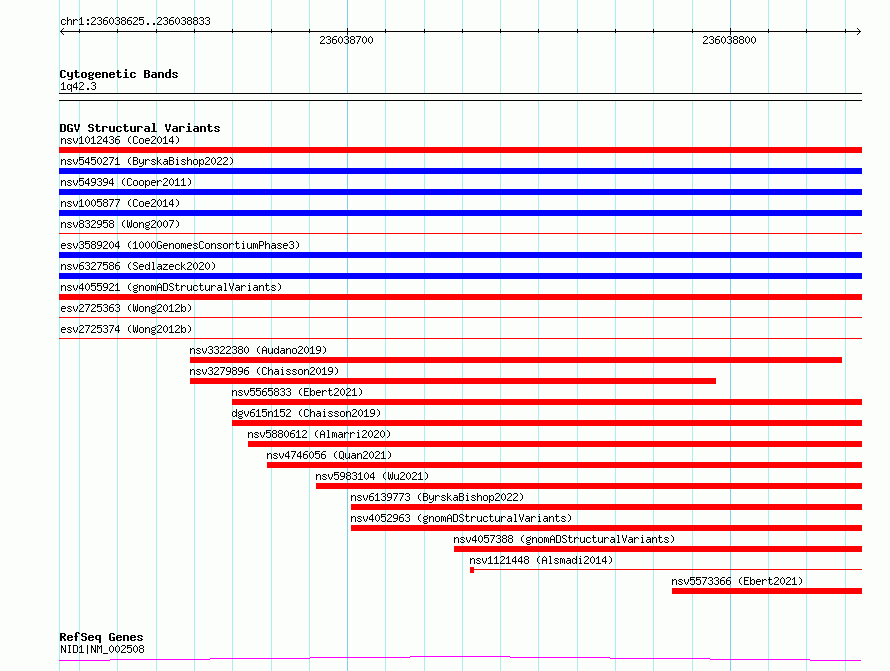890x671 pixels.
Task: Click the nsv1012436 (Coe2014) variant label
Action: pos(120,140)
